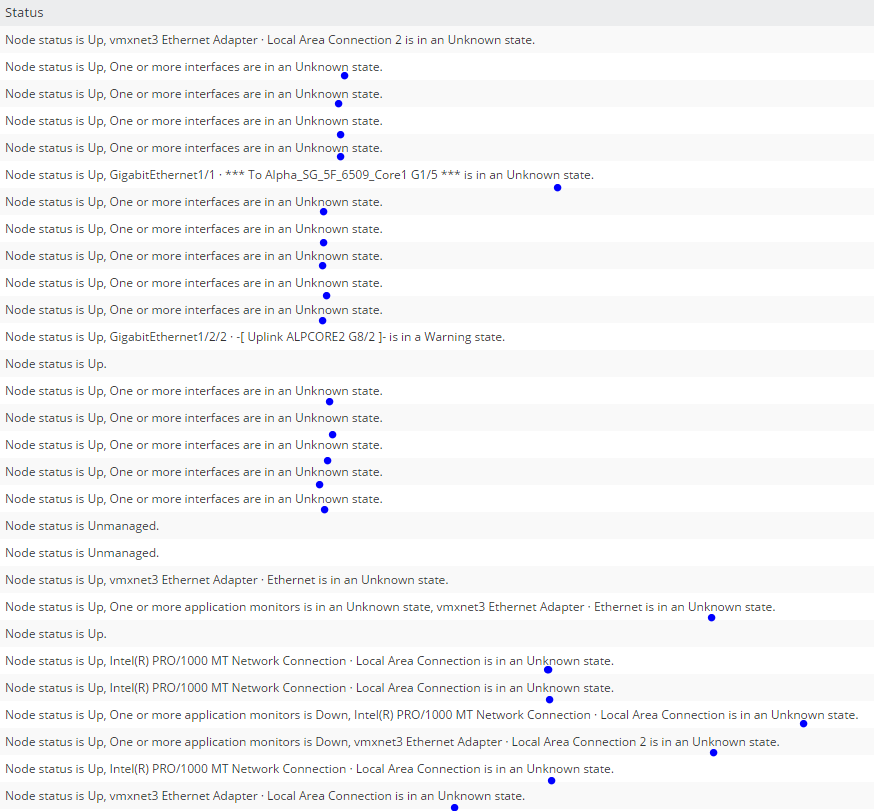Select 'application monitors is Down, vmxnet3 Ethernet Adapter' row
This screenshot has height=811, width=874.
[x=437, y=741]
